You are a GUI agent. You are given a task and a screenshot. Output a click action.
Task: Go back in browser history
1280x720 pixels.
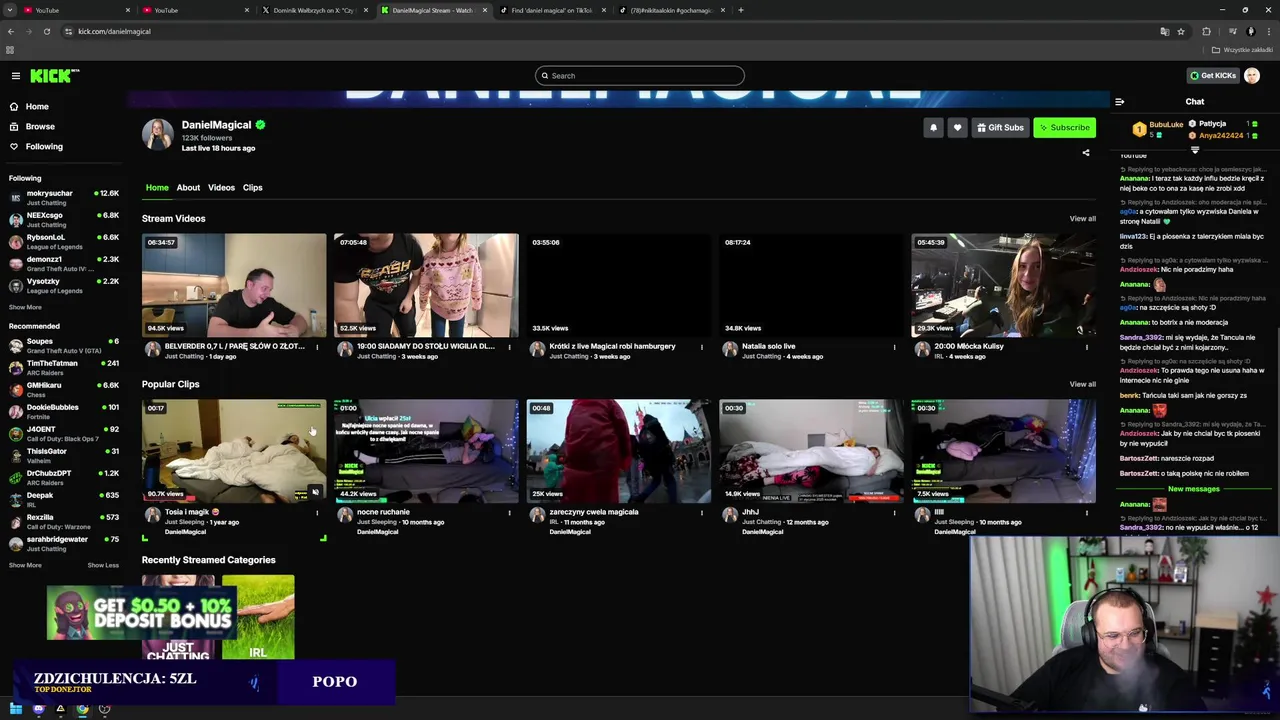[11, 31]
